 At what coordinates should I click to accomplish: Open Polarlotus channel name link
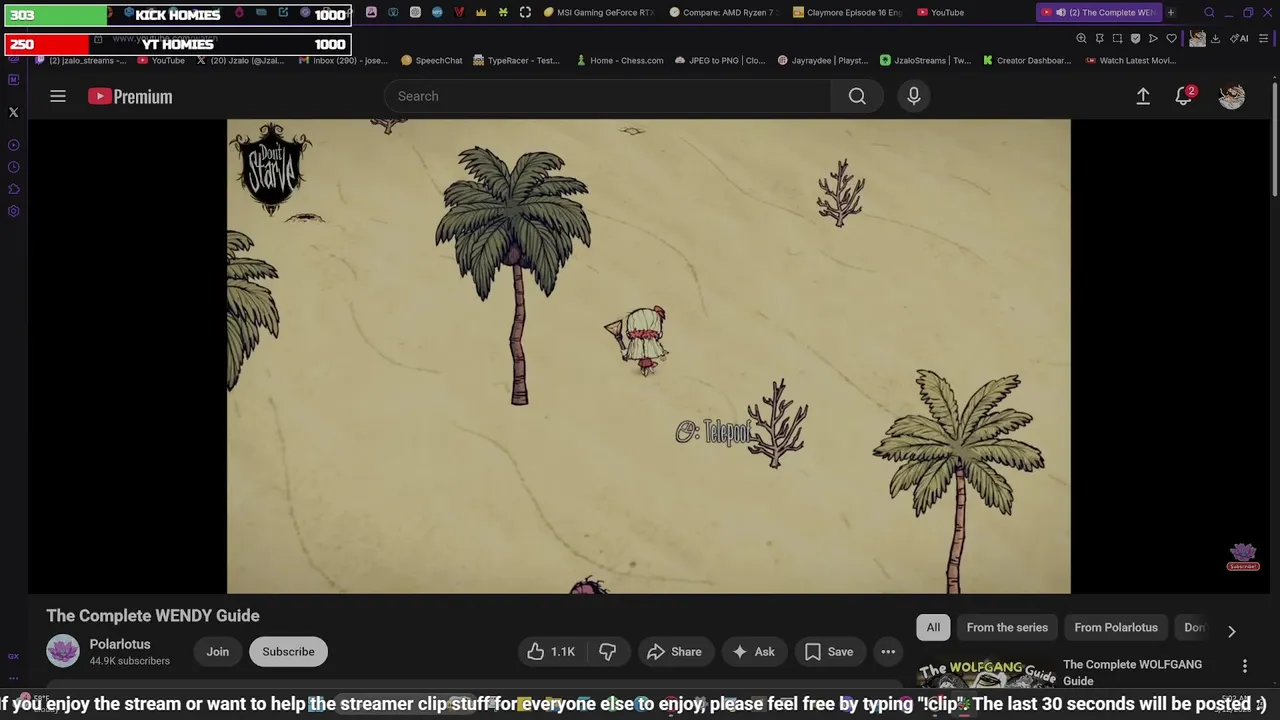(120, 644)
